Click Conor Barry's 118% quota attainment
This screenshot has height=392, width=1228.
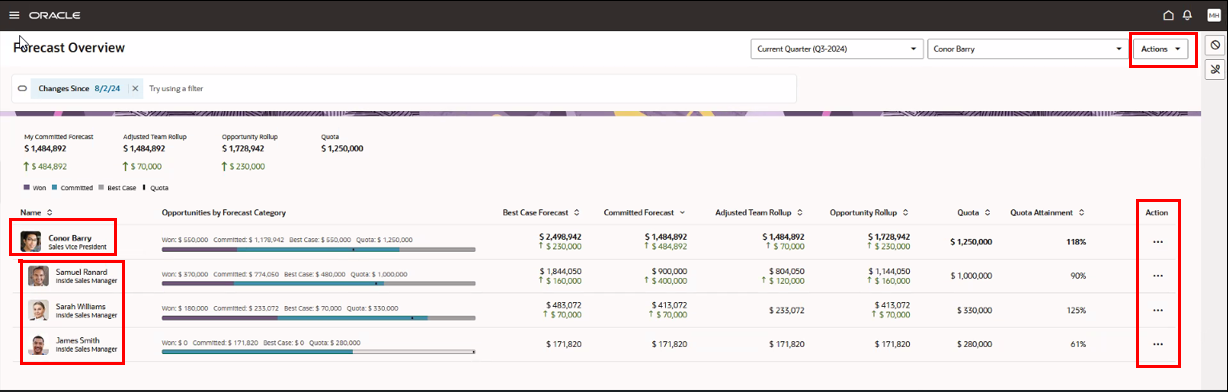pyautogui.click(x=1076, y=242)
